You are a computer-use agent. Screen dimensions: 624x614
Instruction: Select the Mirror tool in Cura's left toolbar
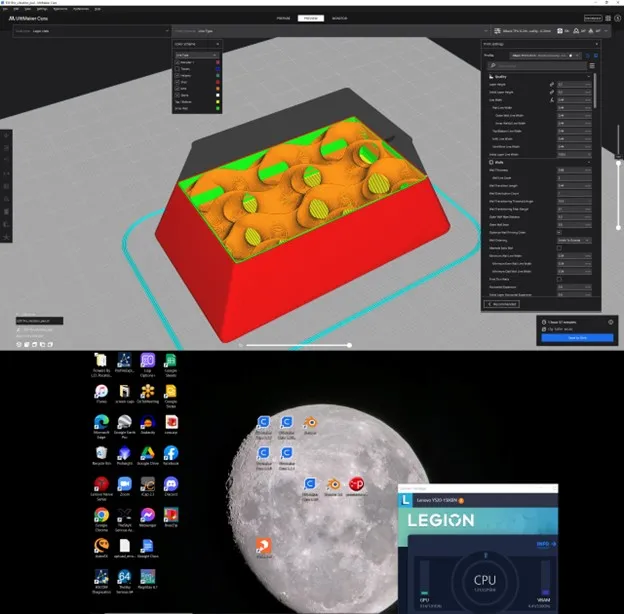(6, 173)
